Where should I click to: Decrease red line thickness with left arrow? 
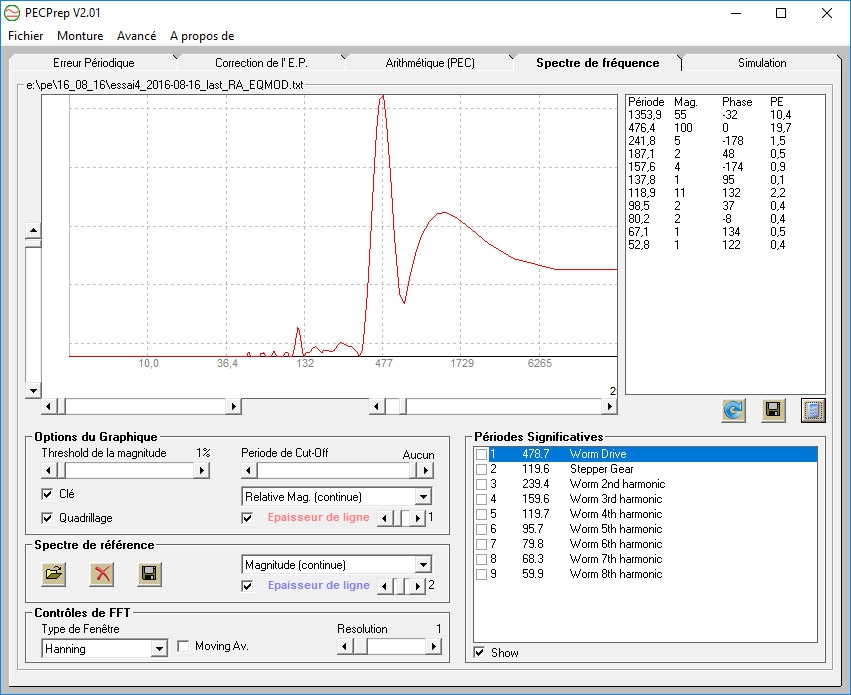[384, 518]
